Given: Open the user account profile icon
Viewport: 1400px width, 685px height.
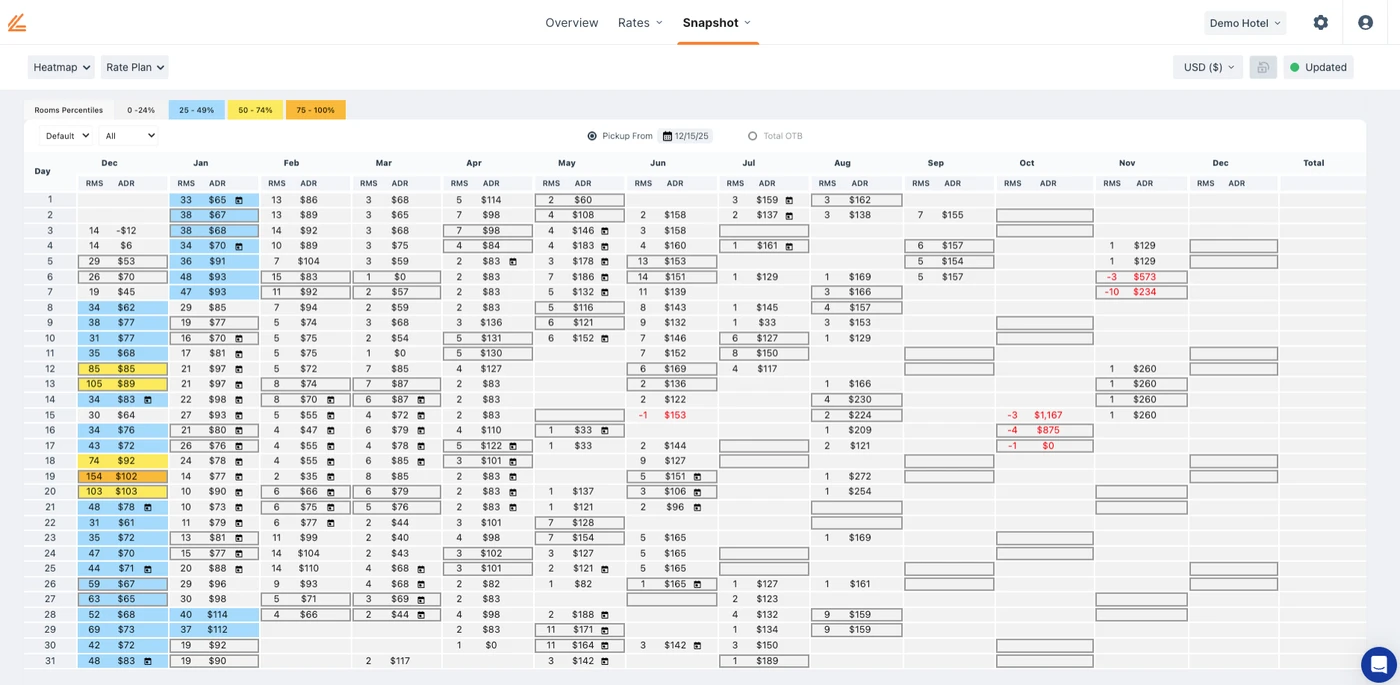Looking at the screenshot, I should pos(1365,21).
